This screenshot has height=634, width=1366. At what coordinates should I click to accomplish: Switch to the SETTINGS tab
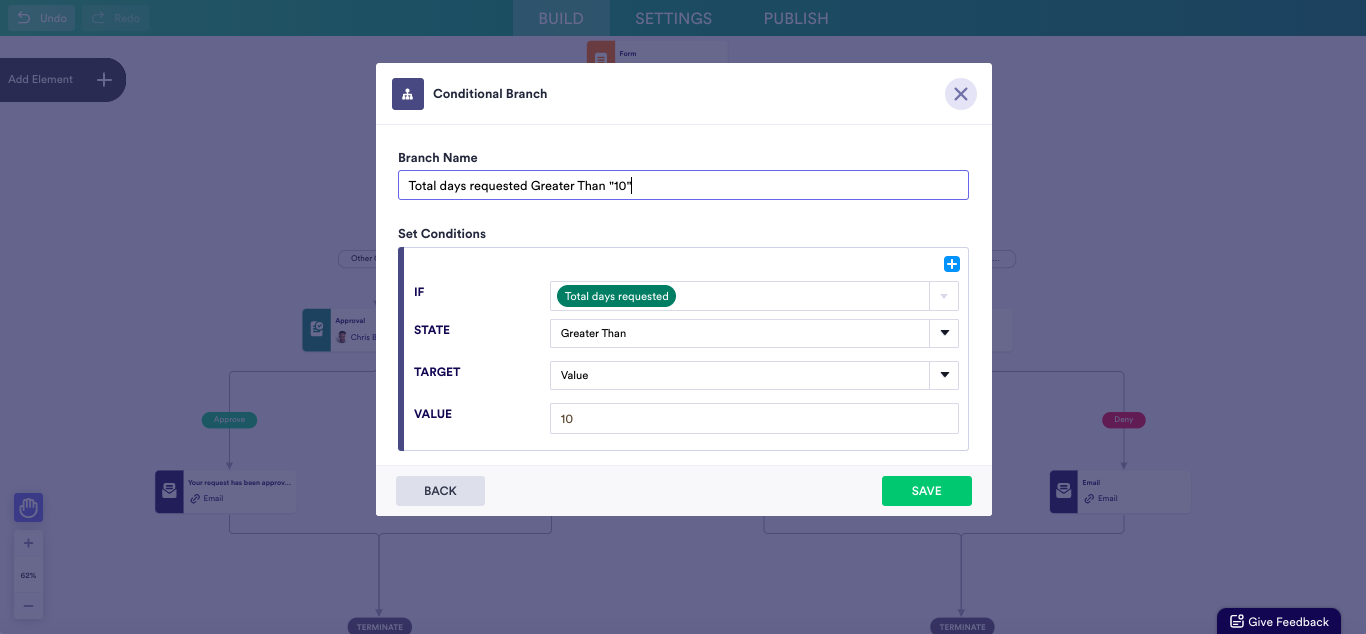pos(673,18)
